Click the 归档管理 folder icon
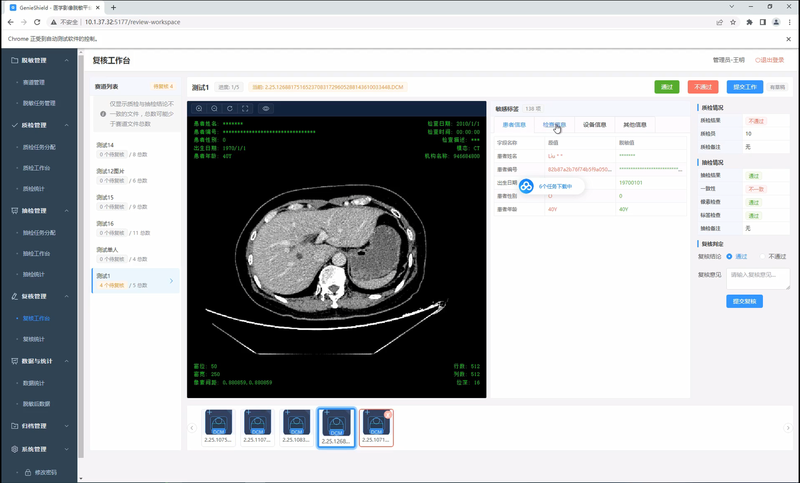This screenshot has width=800, height=483. [14, 426]
